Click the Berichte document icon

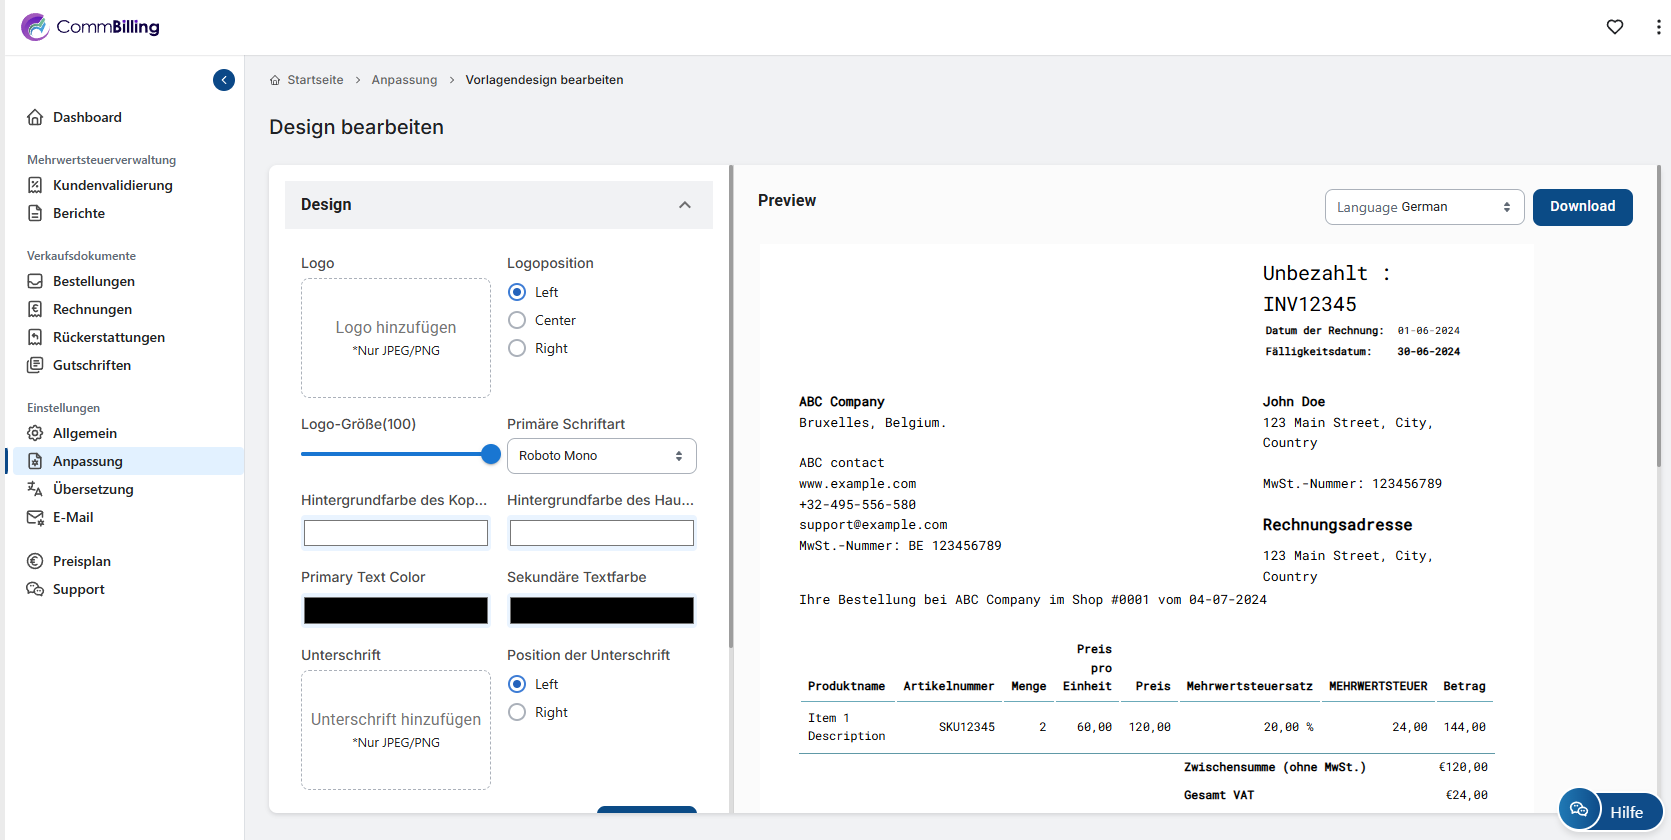(x=35, y=213)
